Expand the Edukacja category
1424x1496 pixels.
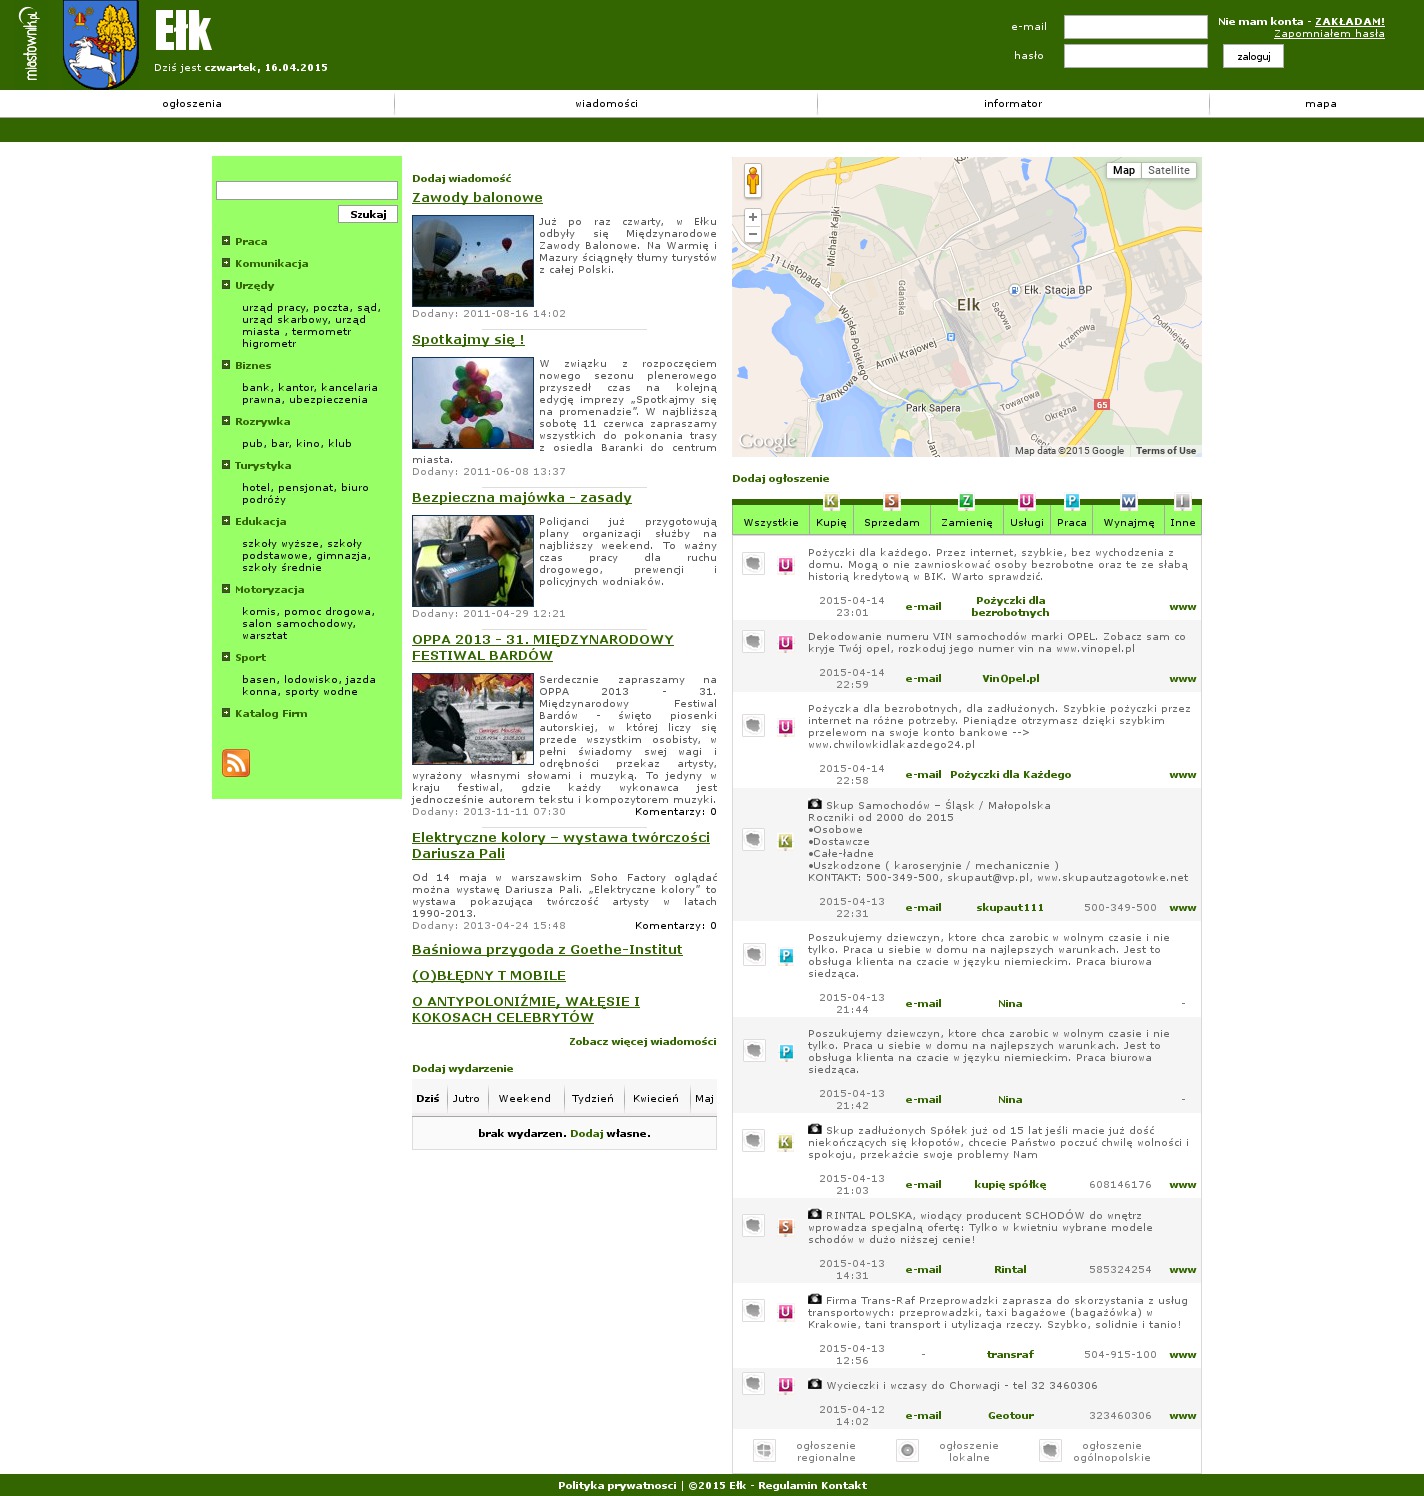[x=226, y=521]
